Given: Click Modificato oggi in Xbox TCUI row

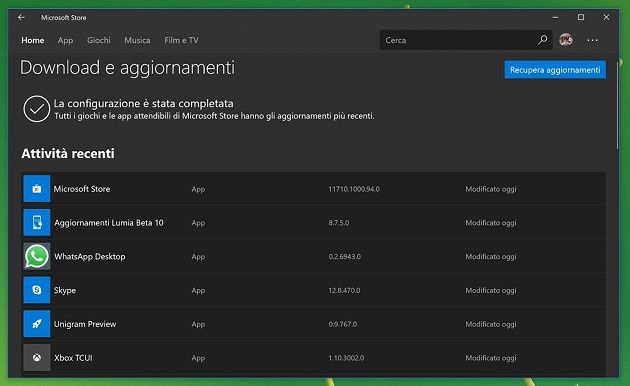Looking at the screenshot, I should (491, 357).
